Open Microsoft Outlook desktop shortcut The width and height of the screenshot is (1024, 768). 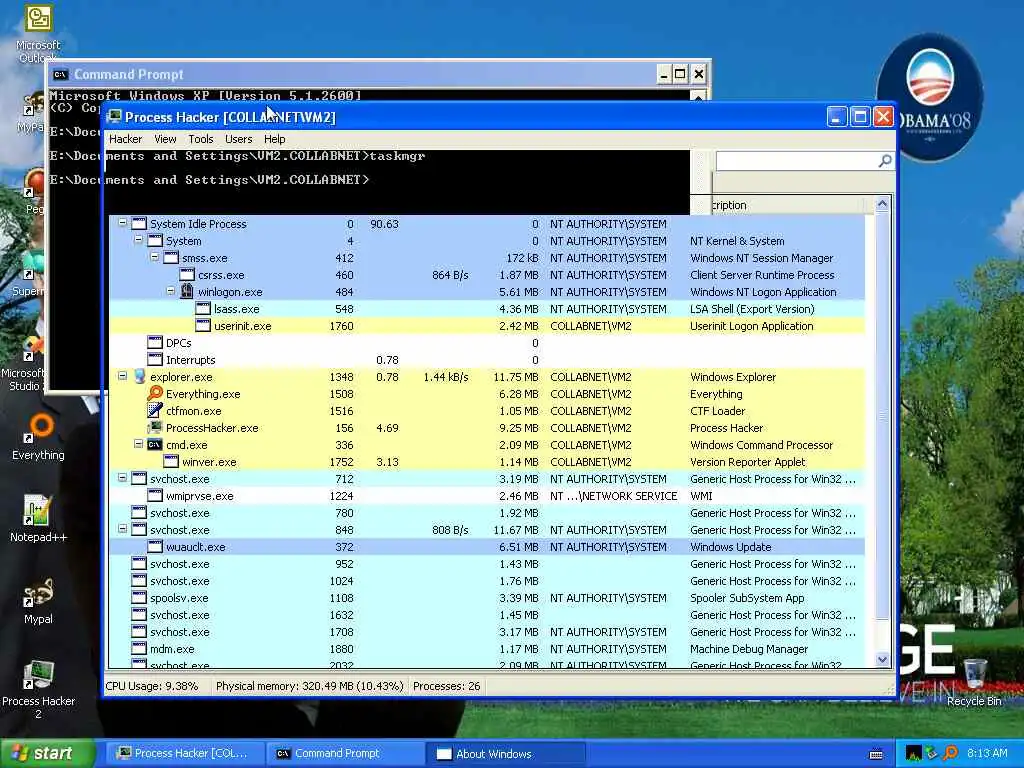coord(39,33)
